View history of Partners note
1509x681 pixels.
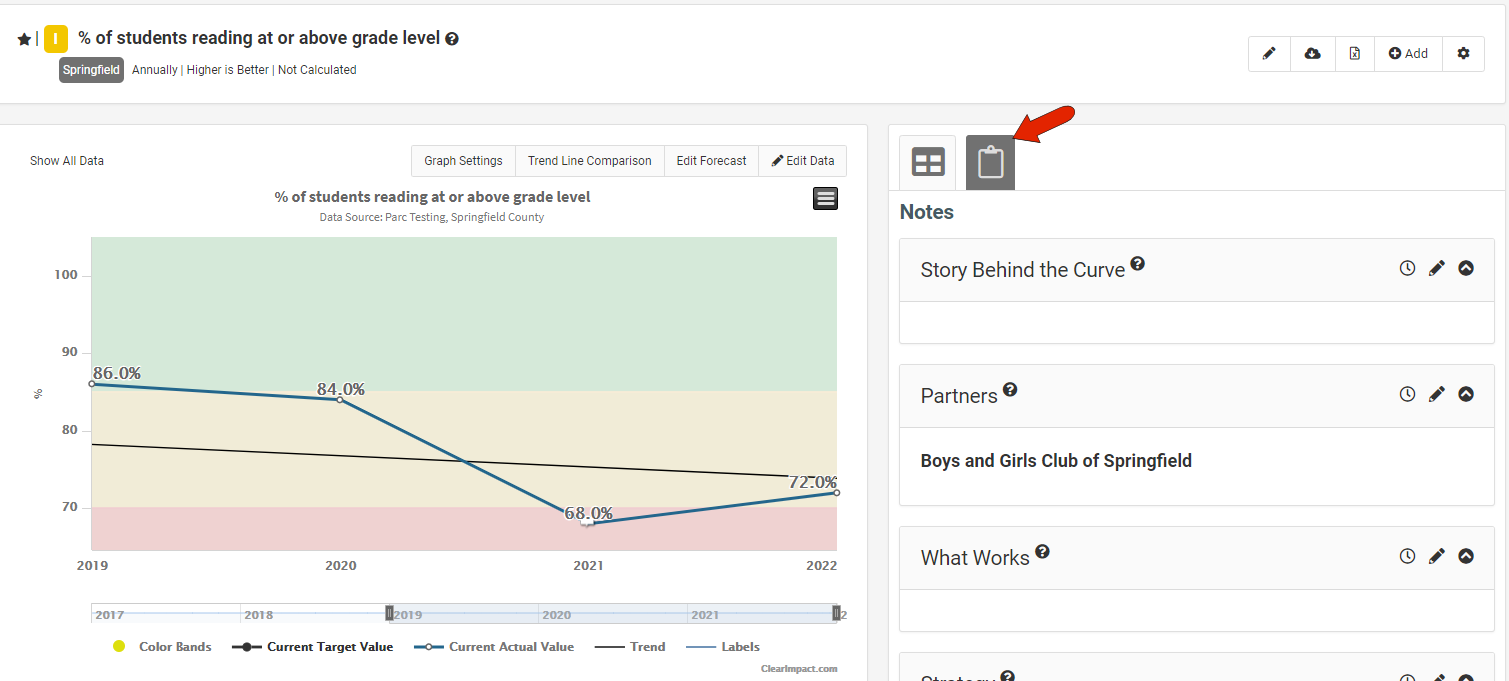[1407, 394]
